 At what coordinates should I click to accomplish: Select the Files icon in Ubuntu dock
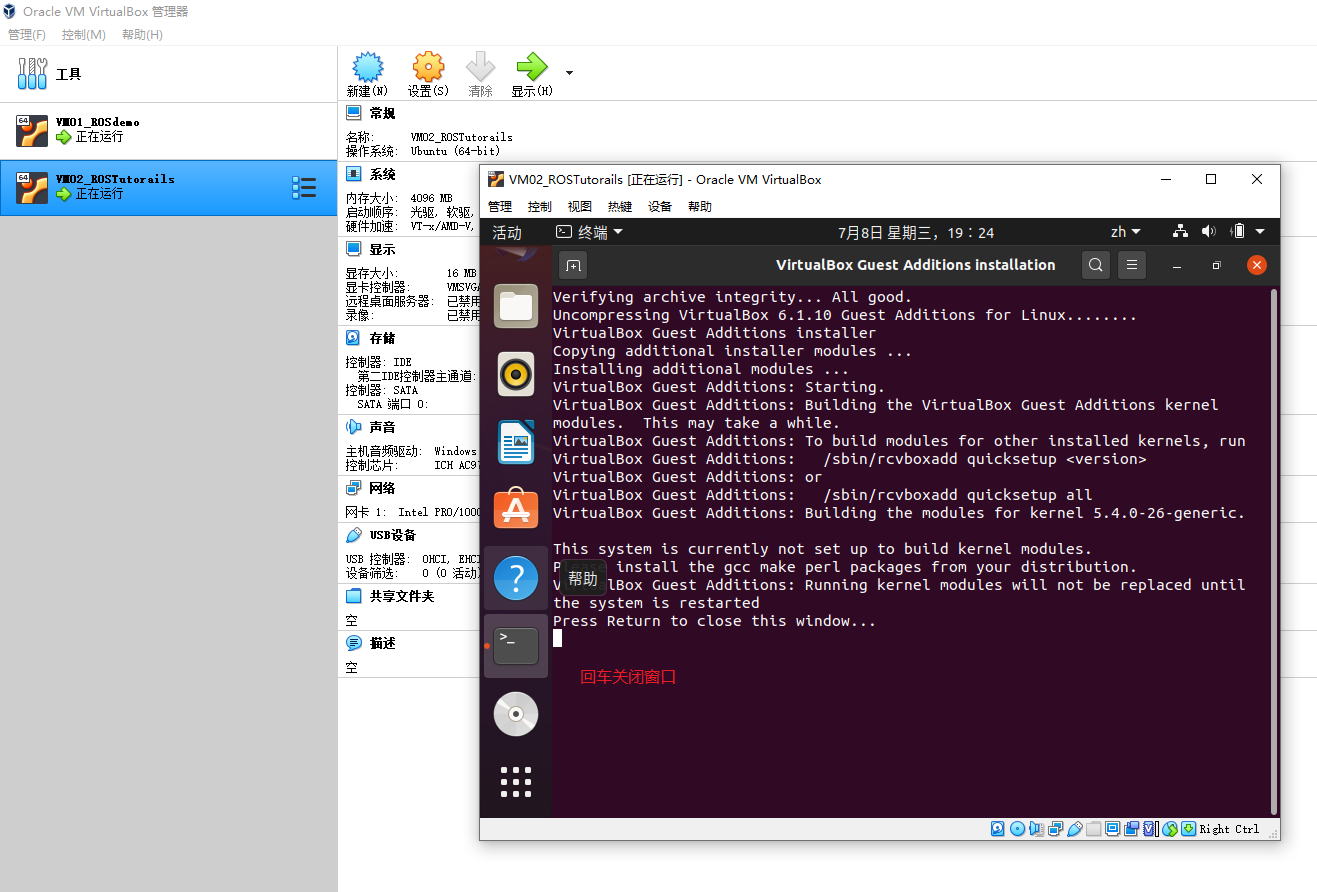(x=516, y=306)
